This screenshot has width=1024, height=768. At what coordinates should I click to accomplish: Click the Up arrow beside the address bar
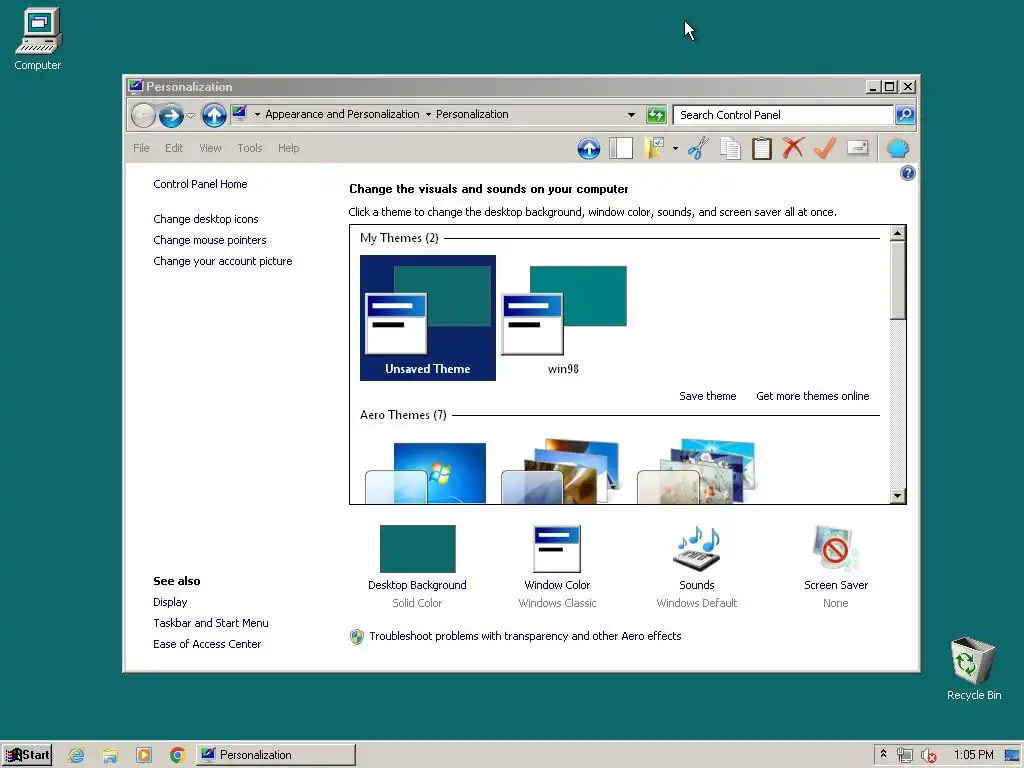tap(214, 116)
